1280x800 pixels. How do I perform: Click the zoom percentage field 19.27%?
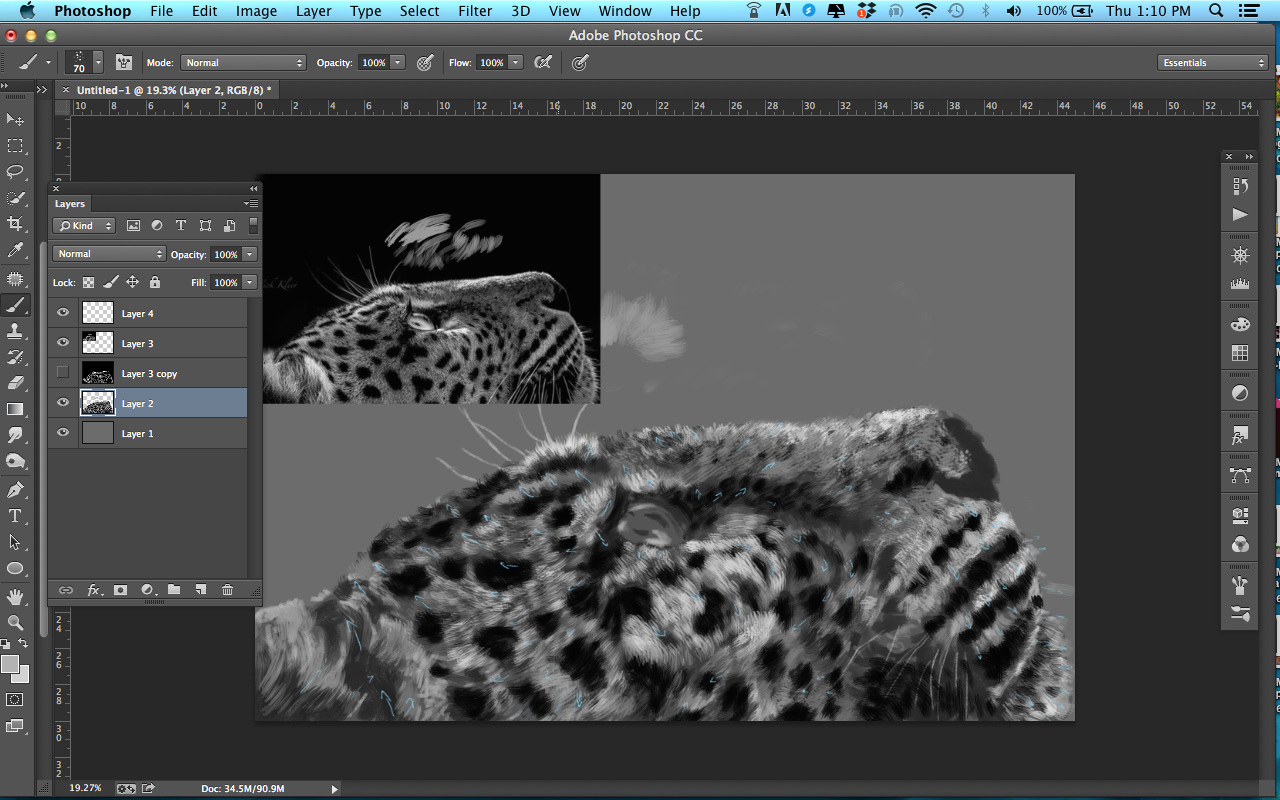(85, 788)
